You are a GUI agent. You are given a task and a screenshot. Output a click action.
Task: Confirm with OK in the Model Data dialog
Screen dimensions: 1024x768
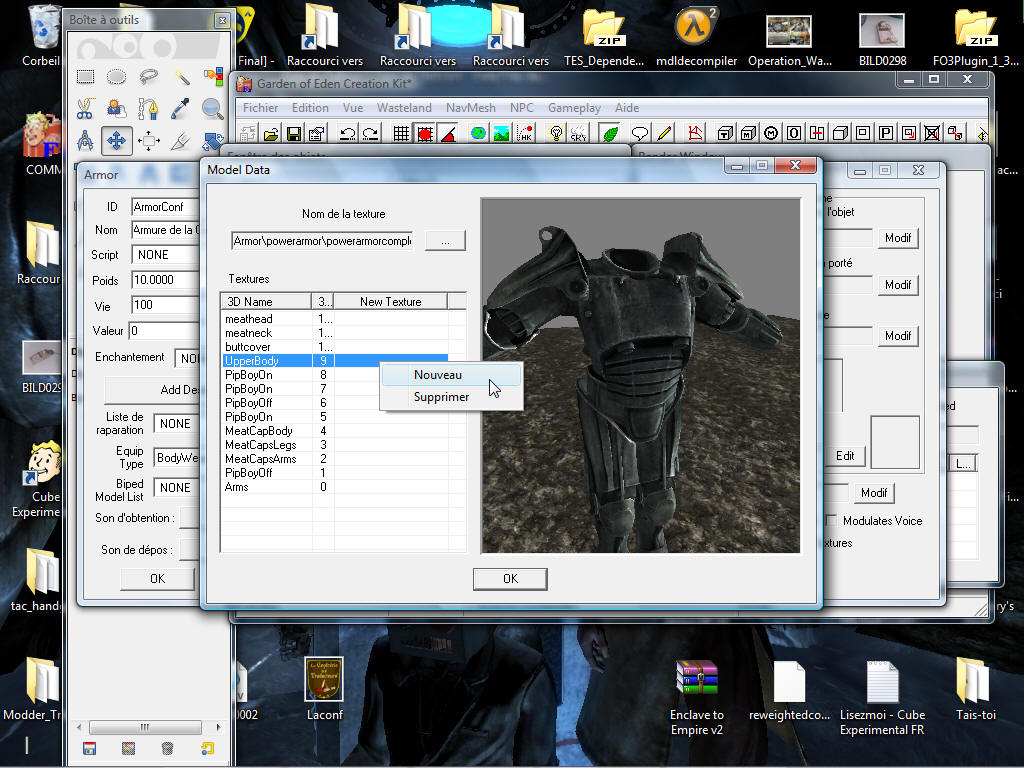coord(510,579)
